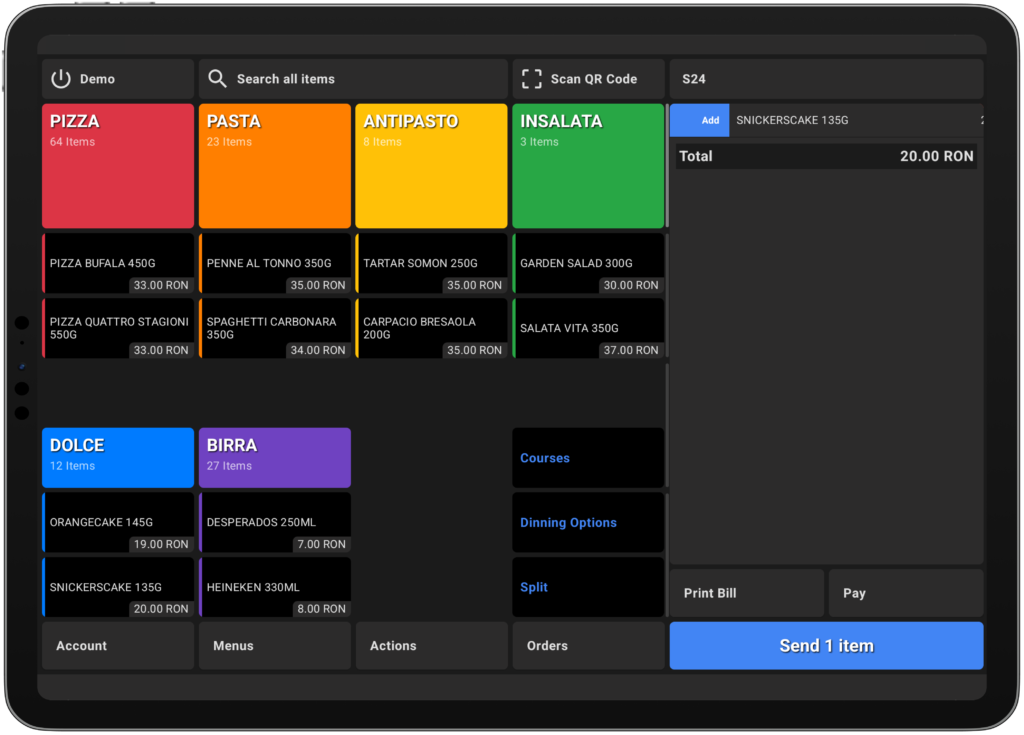Open the ANTIPASTO category tile

(432, 166)
